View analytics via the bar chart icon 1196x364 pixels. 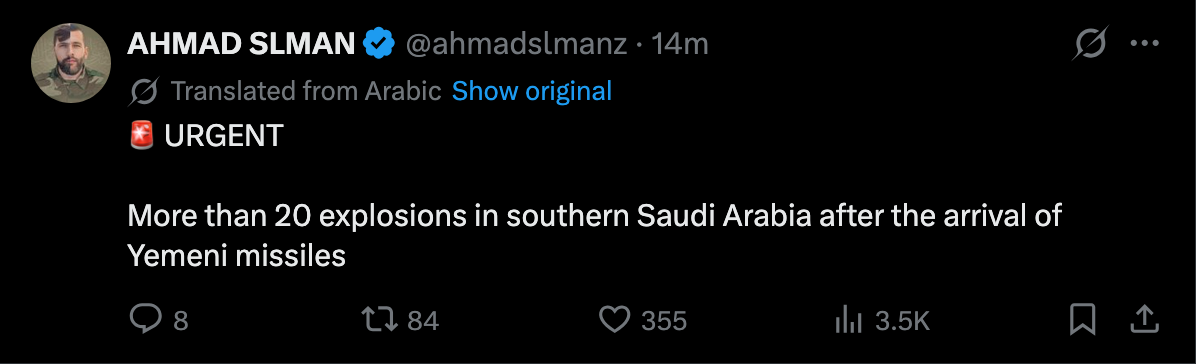pos(848,321)
